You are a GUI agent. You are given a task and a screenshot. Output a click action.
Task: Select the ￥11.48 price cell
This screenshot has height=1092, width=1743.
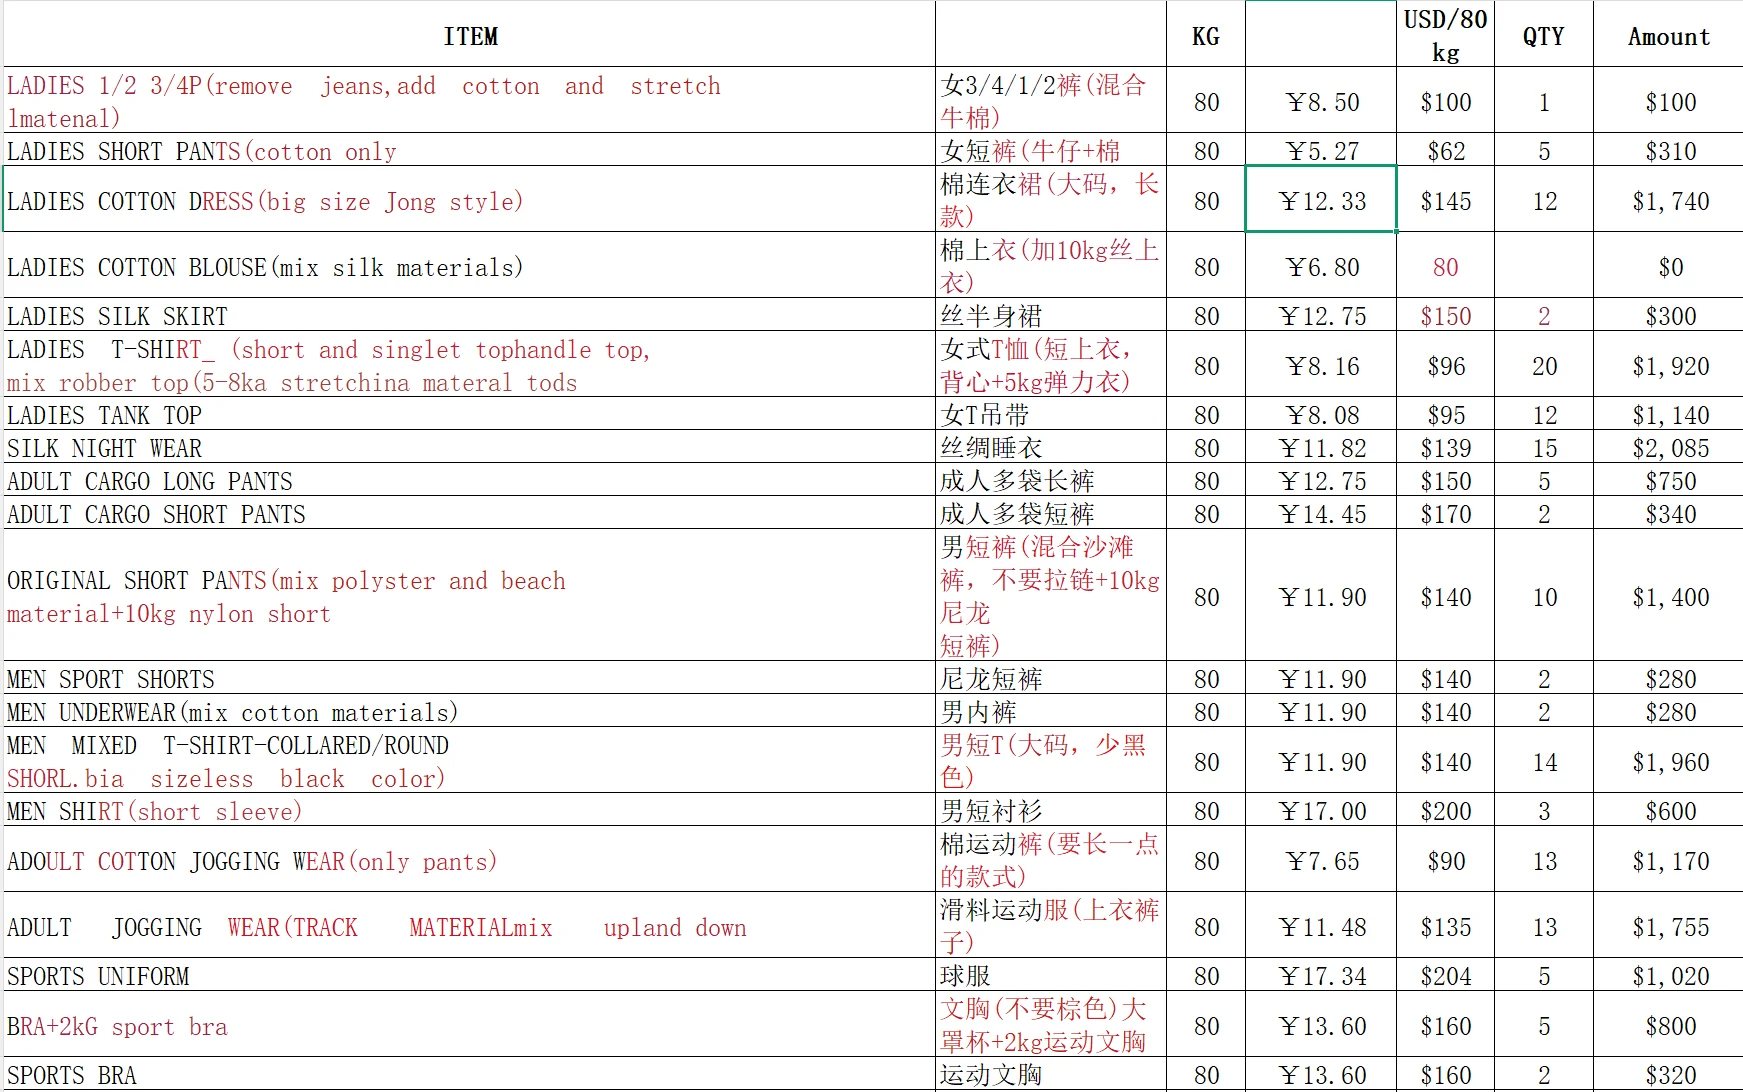tap(1321, 926)
